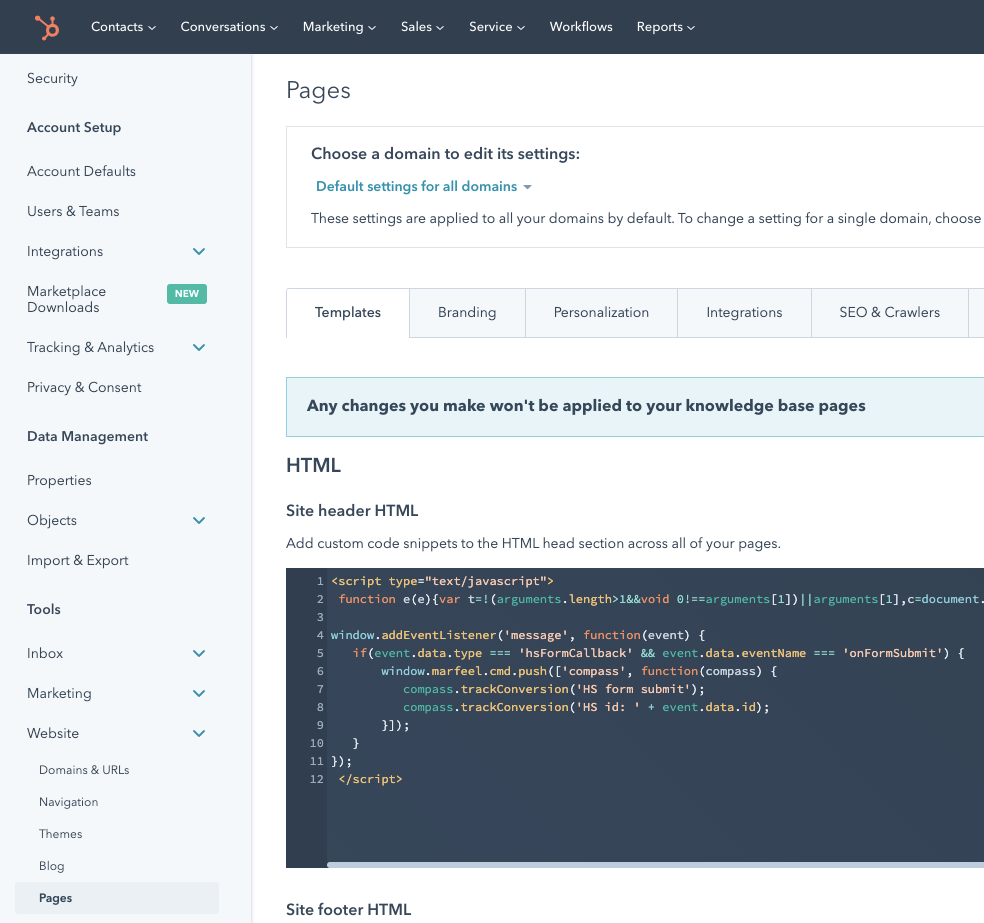Switch to the Integrations tab
Image resolution: width=984 pixels, height=923 pixels.
(x=744, y=312)
